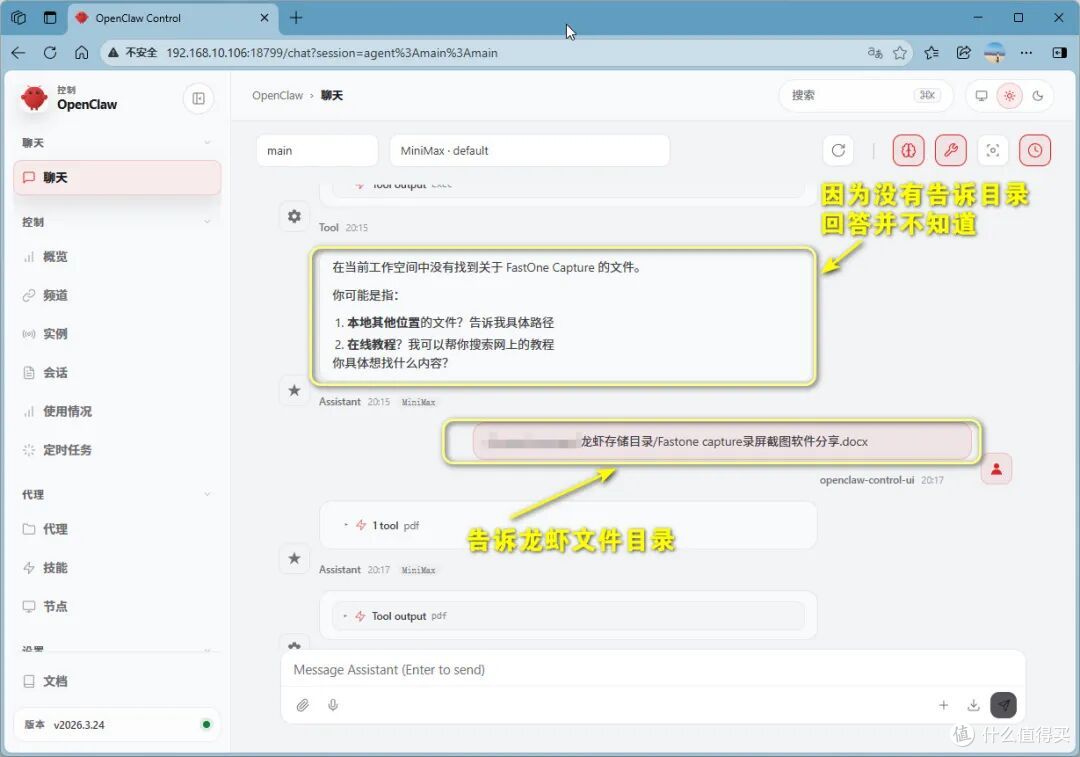Switch to light theme sun icon
This screenshot has width=1080, height=757.
pos(1010,96)
